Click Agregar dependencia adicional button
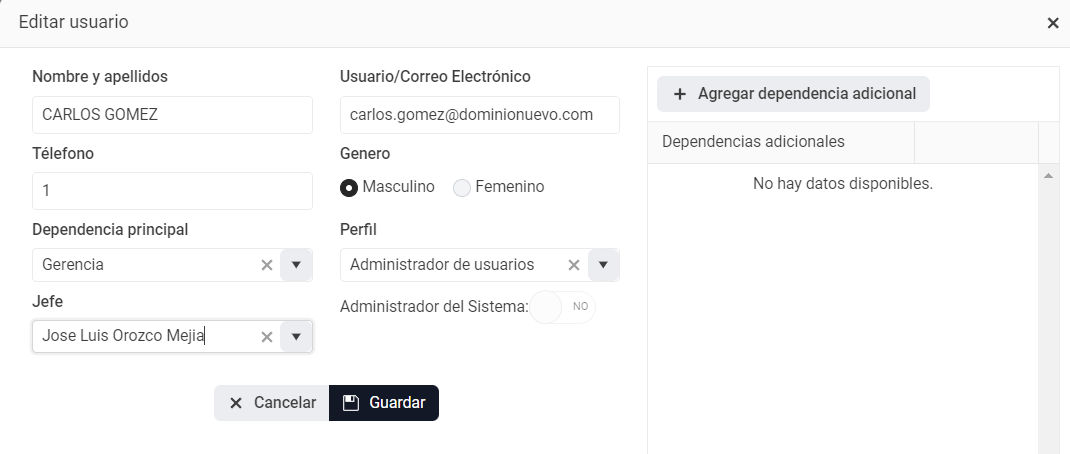 [794, 94]
